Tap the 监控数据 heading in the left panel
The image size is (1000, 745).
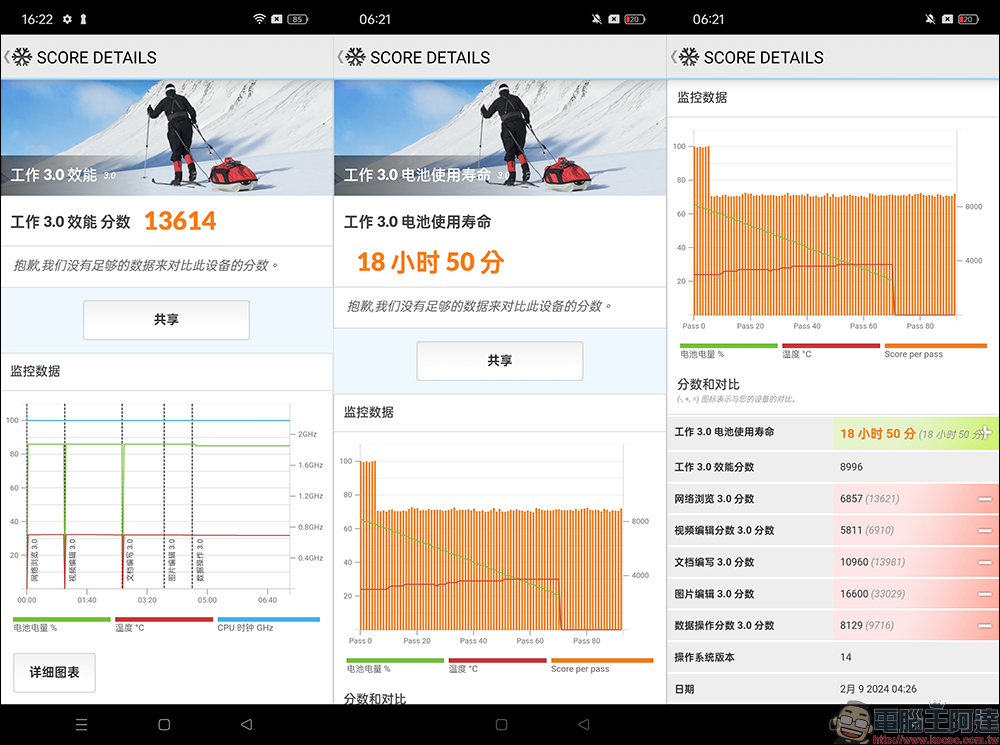click(35, 371)
